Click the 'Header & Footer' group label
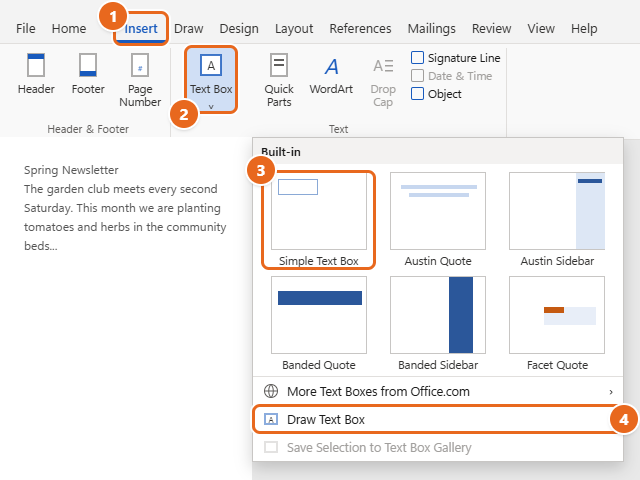The height and width of the screenshot is (480, 640). (88, 129)
